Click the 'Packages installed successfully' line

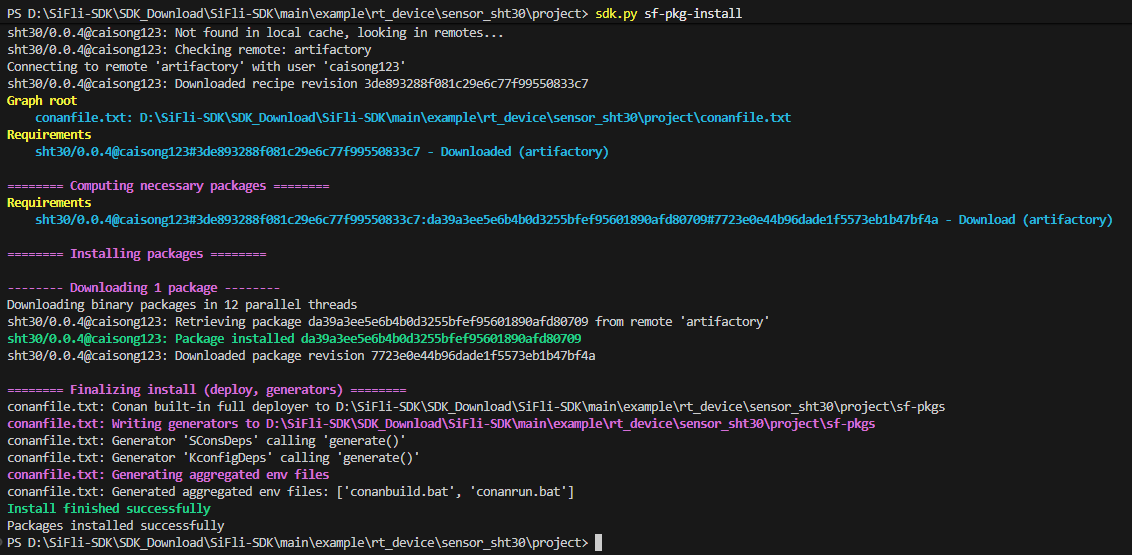pos(116,526)
